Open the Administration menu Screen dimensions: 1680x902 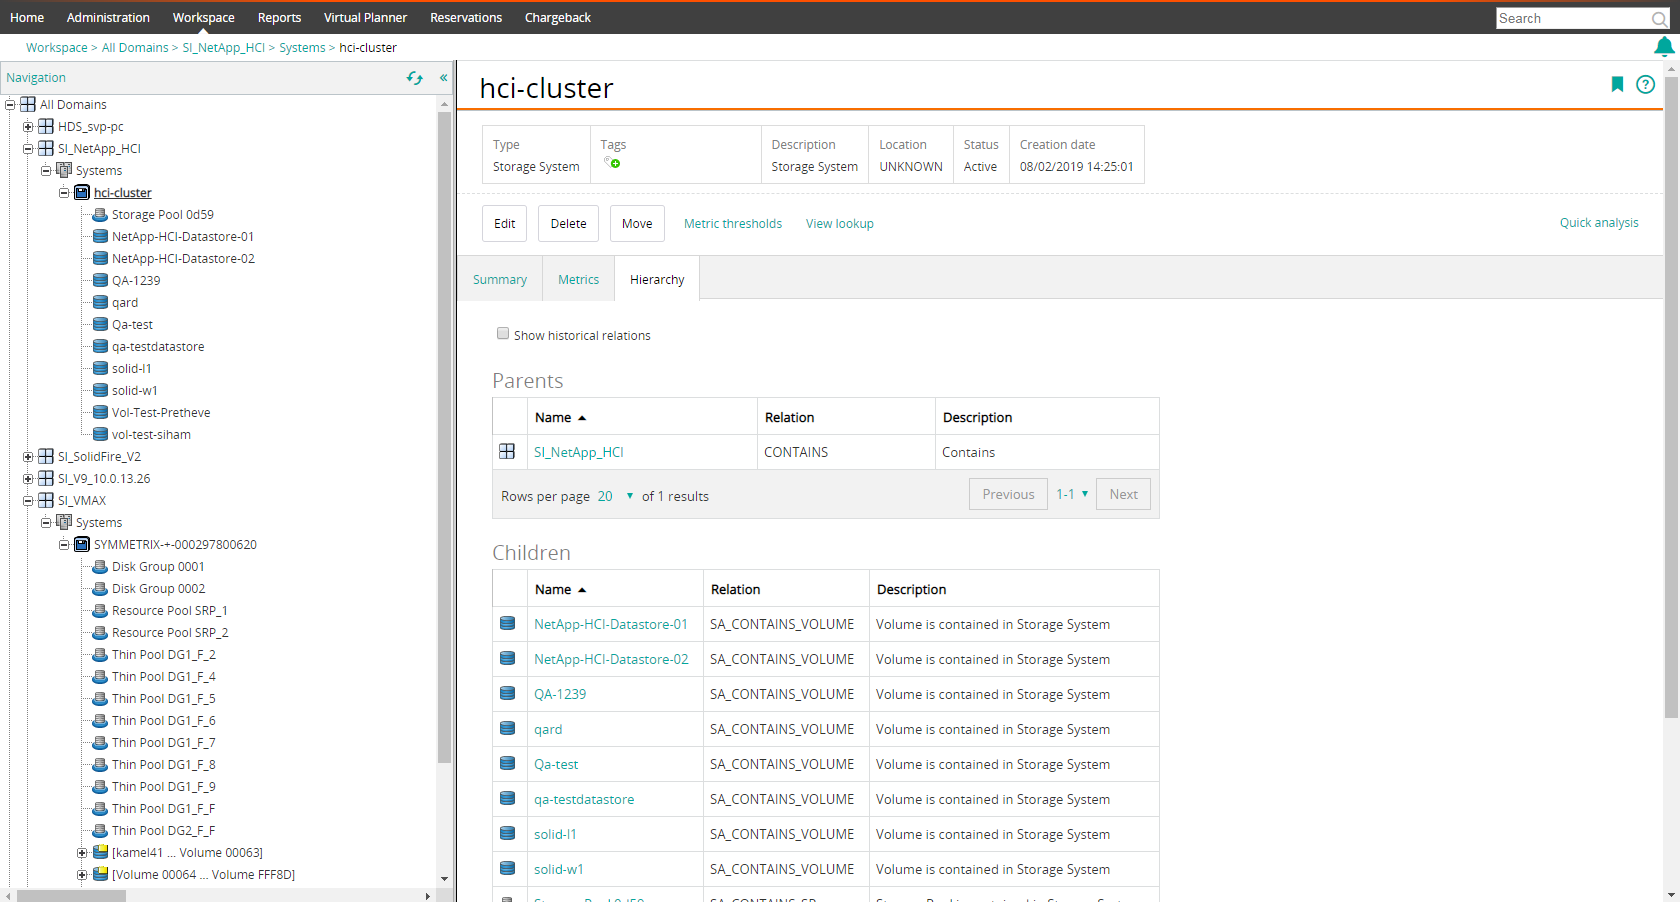click(x=108, y=18)
